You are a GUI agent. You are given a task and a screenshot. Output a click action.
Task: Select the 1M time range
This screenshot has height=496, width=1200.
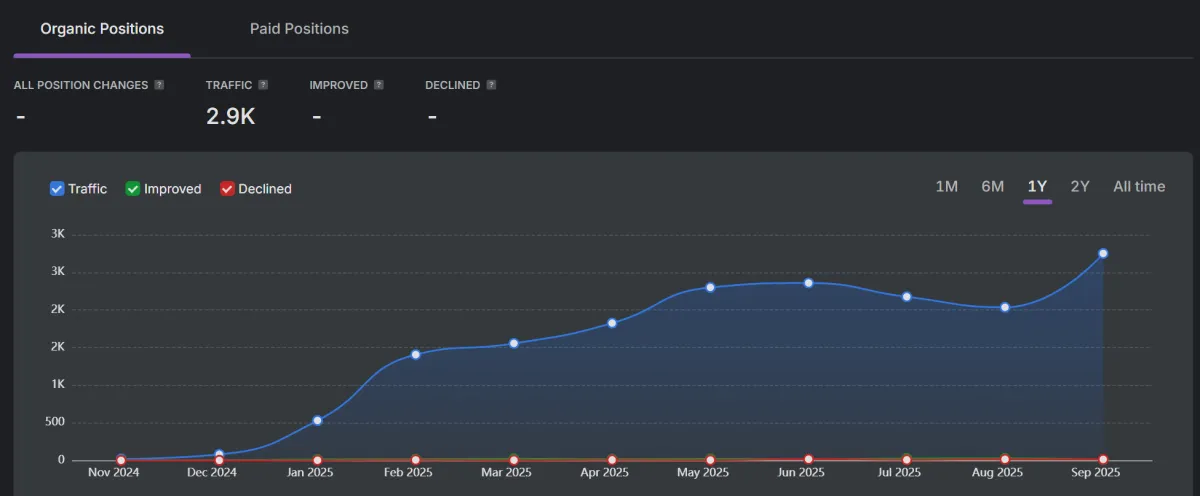946,186
